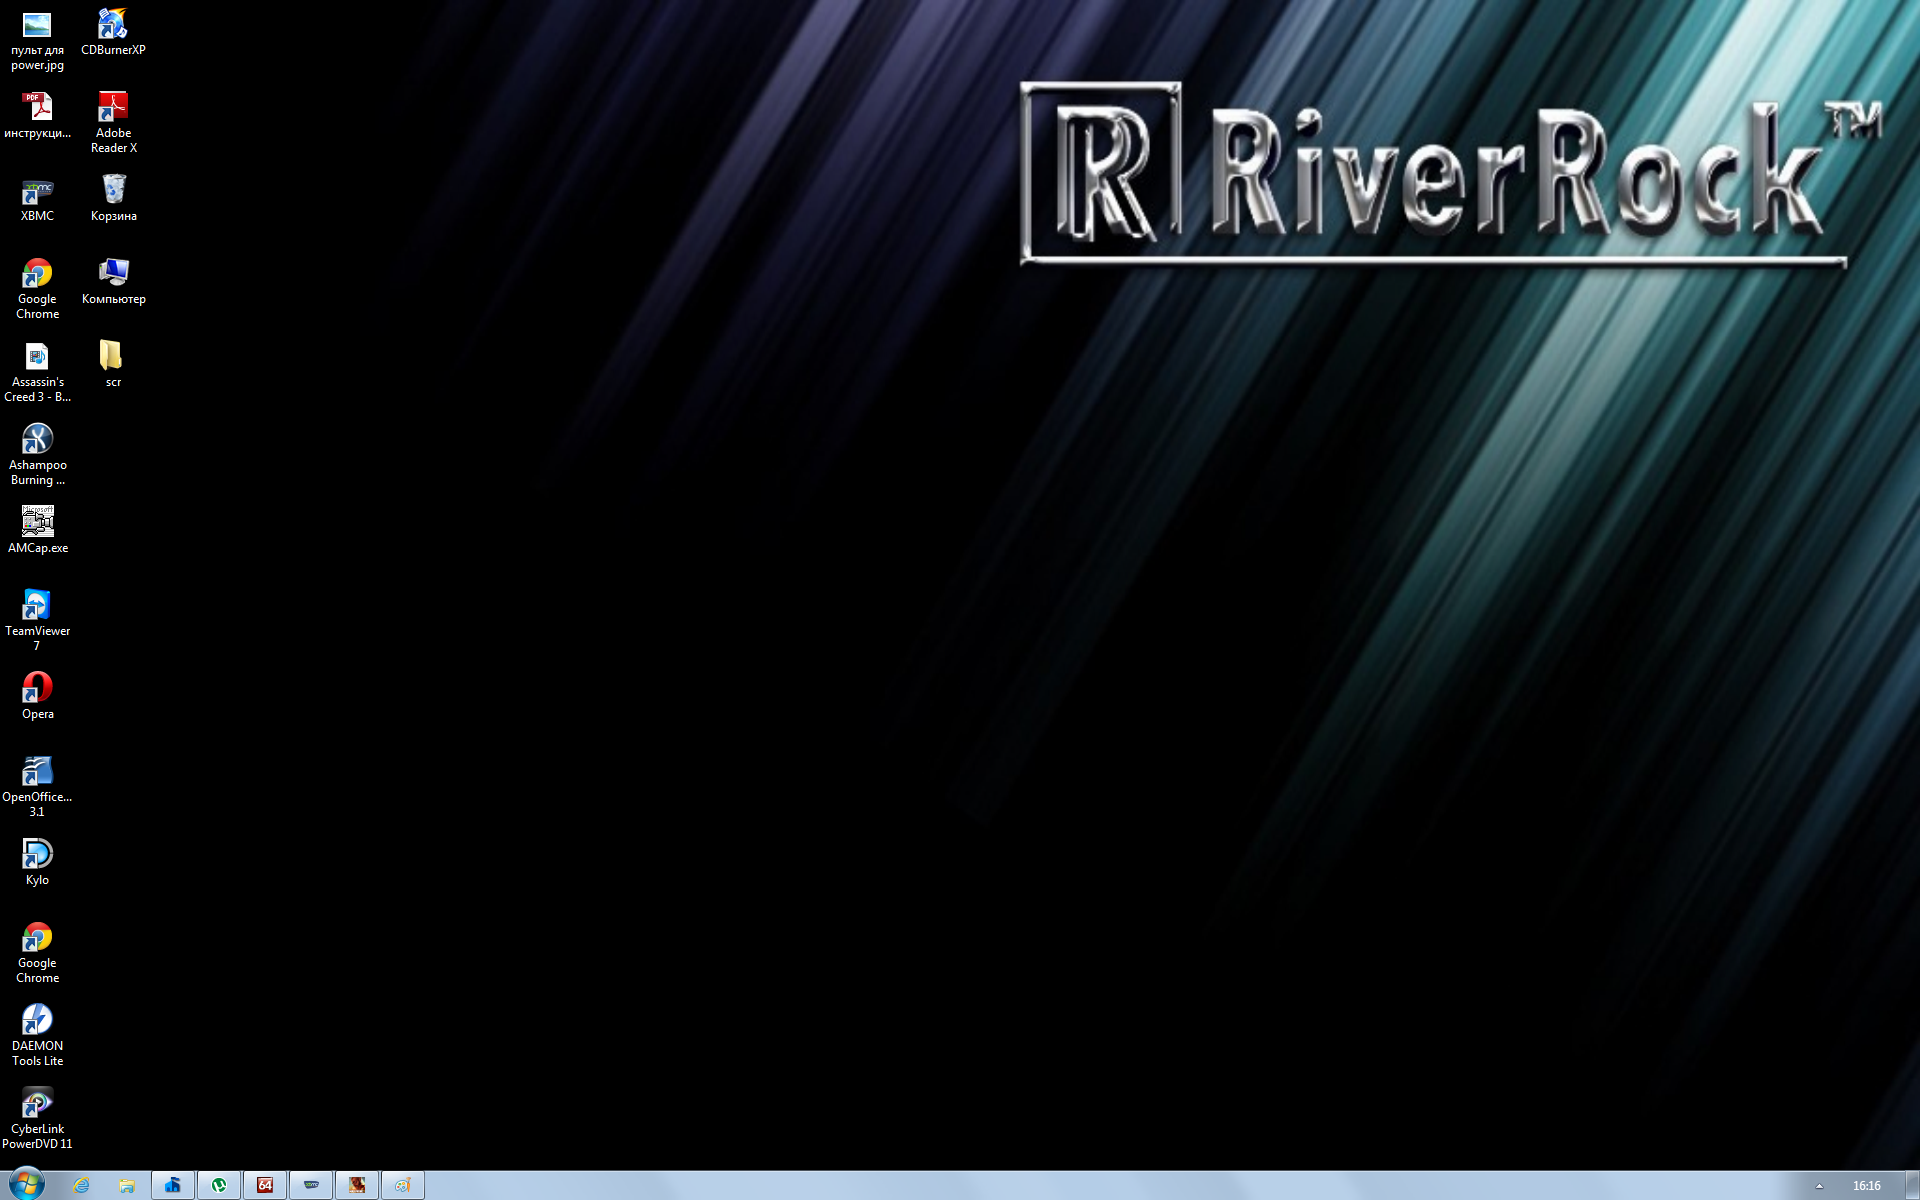Viewport: 1920px width, 1200px height.
Task: Switch to the red '64' app in taskbar
Action: [x=265, y=1185]
